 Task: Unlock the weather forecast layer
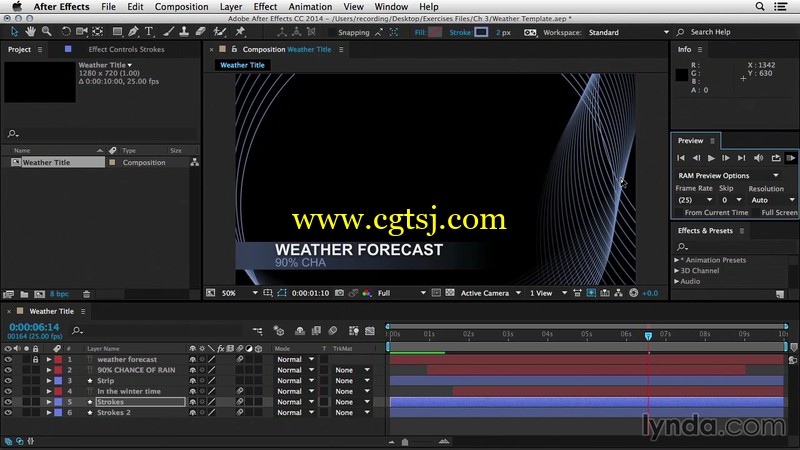click(x=35, y=359)
